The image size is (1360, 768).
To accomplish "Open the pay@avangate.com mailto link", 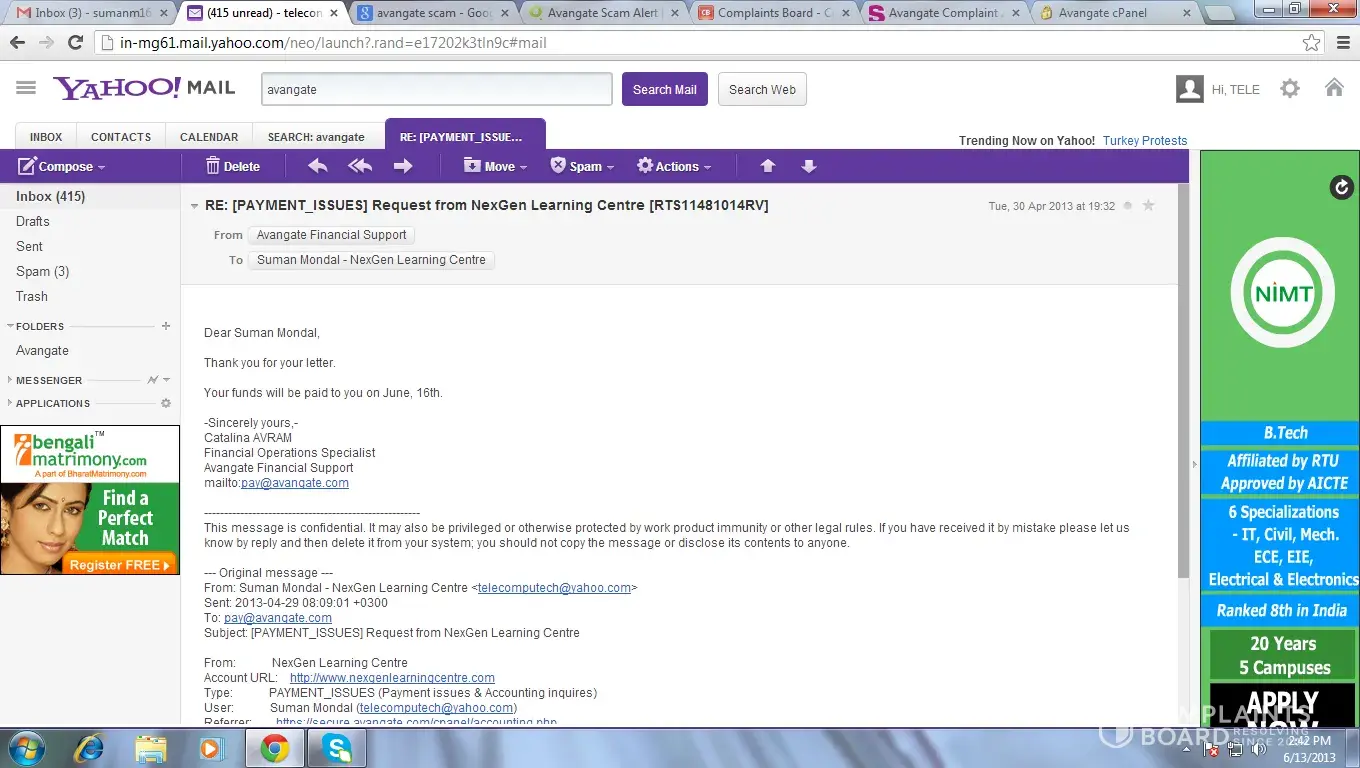I will tap(295, 483).
